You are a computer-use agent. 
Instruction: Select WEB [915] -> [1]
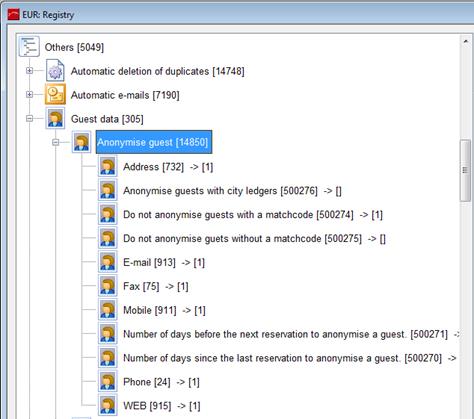pos(162,406)
